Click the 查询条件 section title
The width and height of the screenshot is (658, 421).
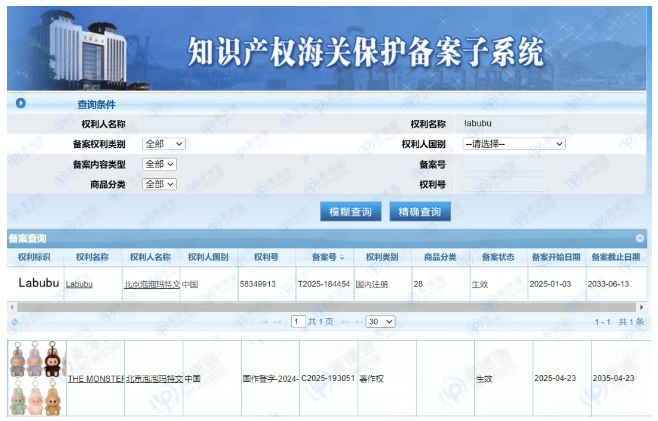click(97, 105)
